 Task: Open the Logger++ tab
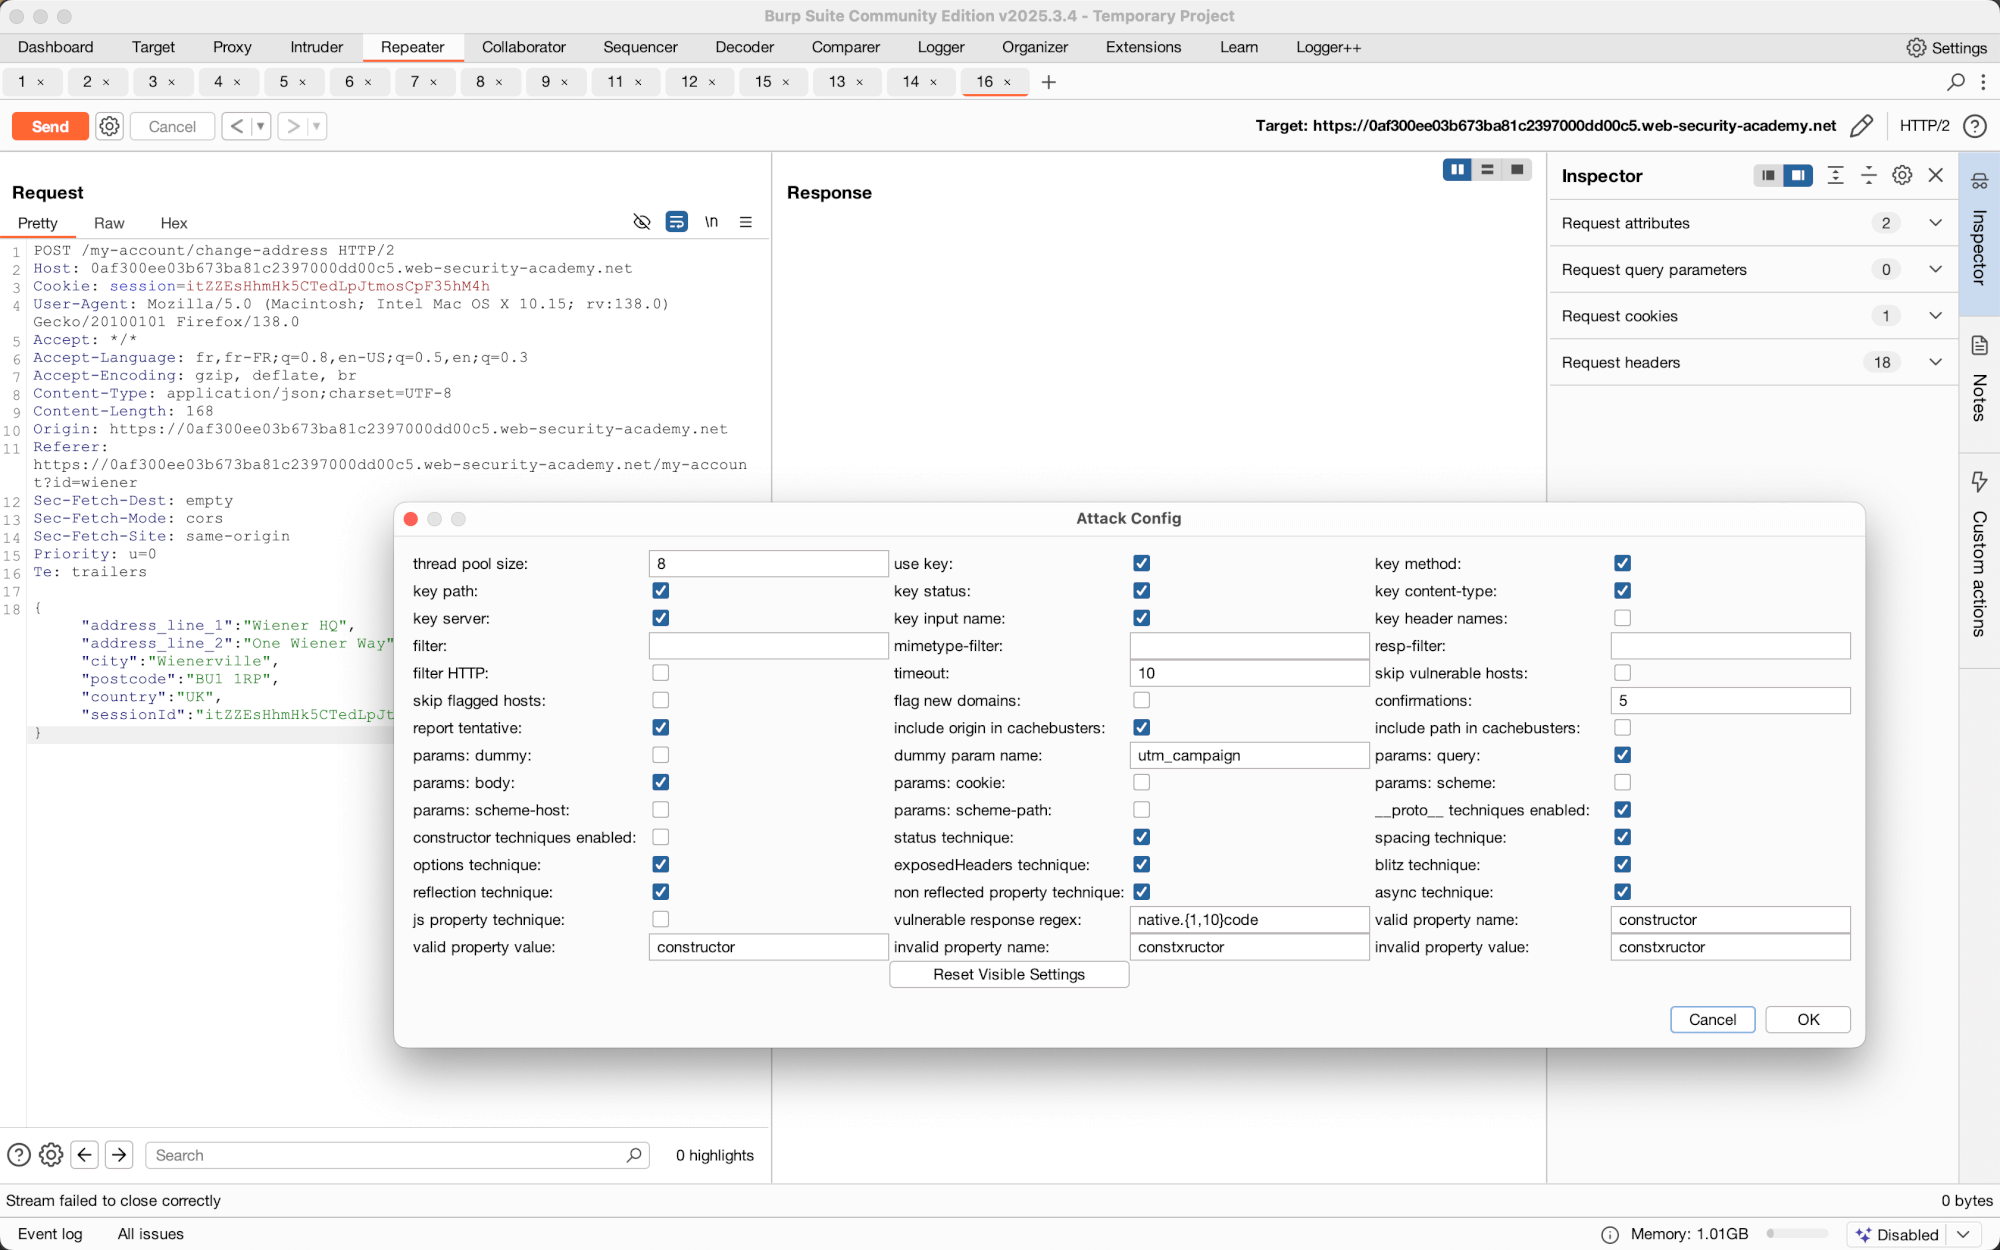[1328, 47]
